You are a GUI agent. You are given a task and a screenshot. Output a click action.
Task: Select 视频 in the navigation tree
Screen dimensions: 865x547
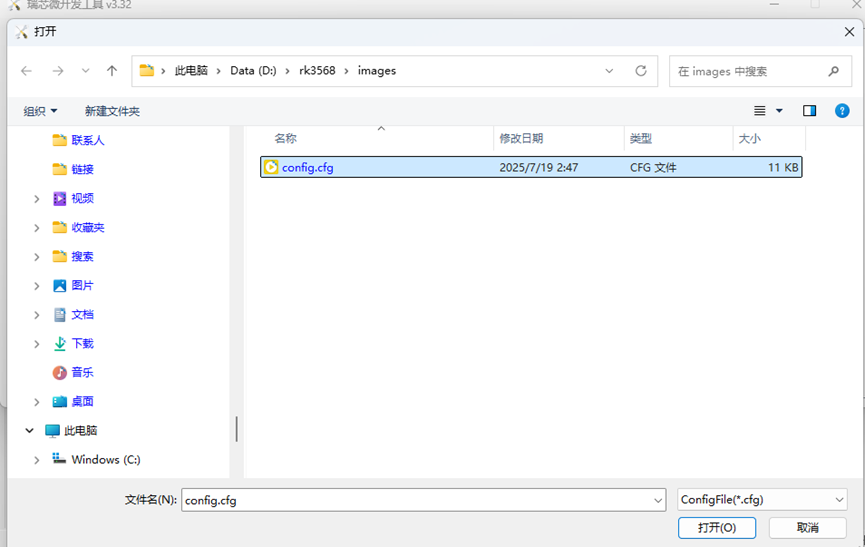click(82, 199)
